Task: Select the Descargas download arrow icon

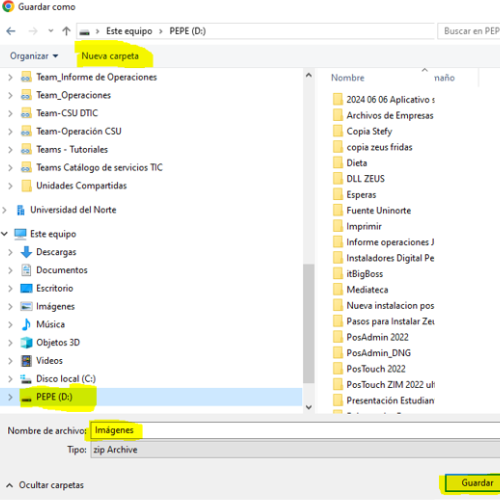Action: pos(26,252)
